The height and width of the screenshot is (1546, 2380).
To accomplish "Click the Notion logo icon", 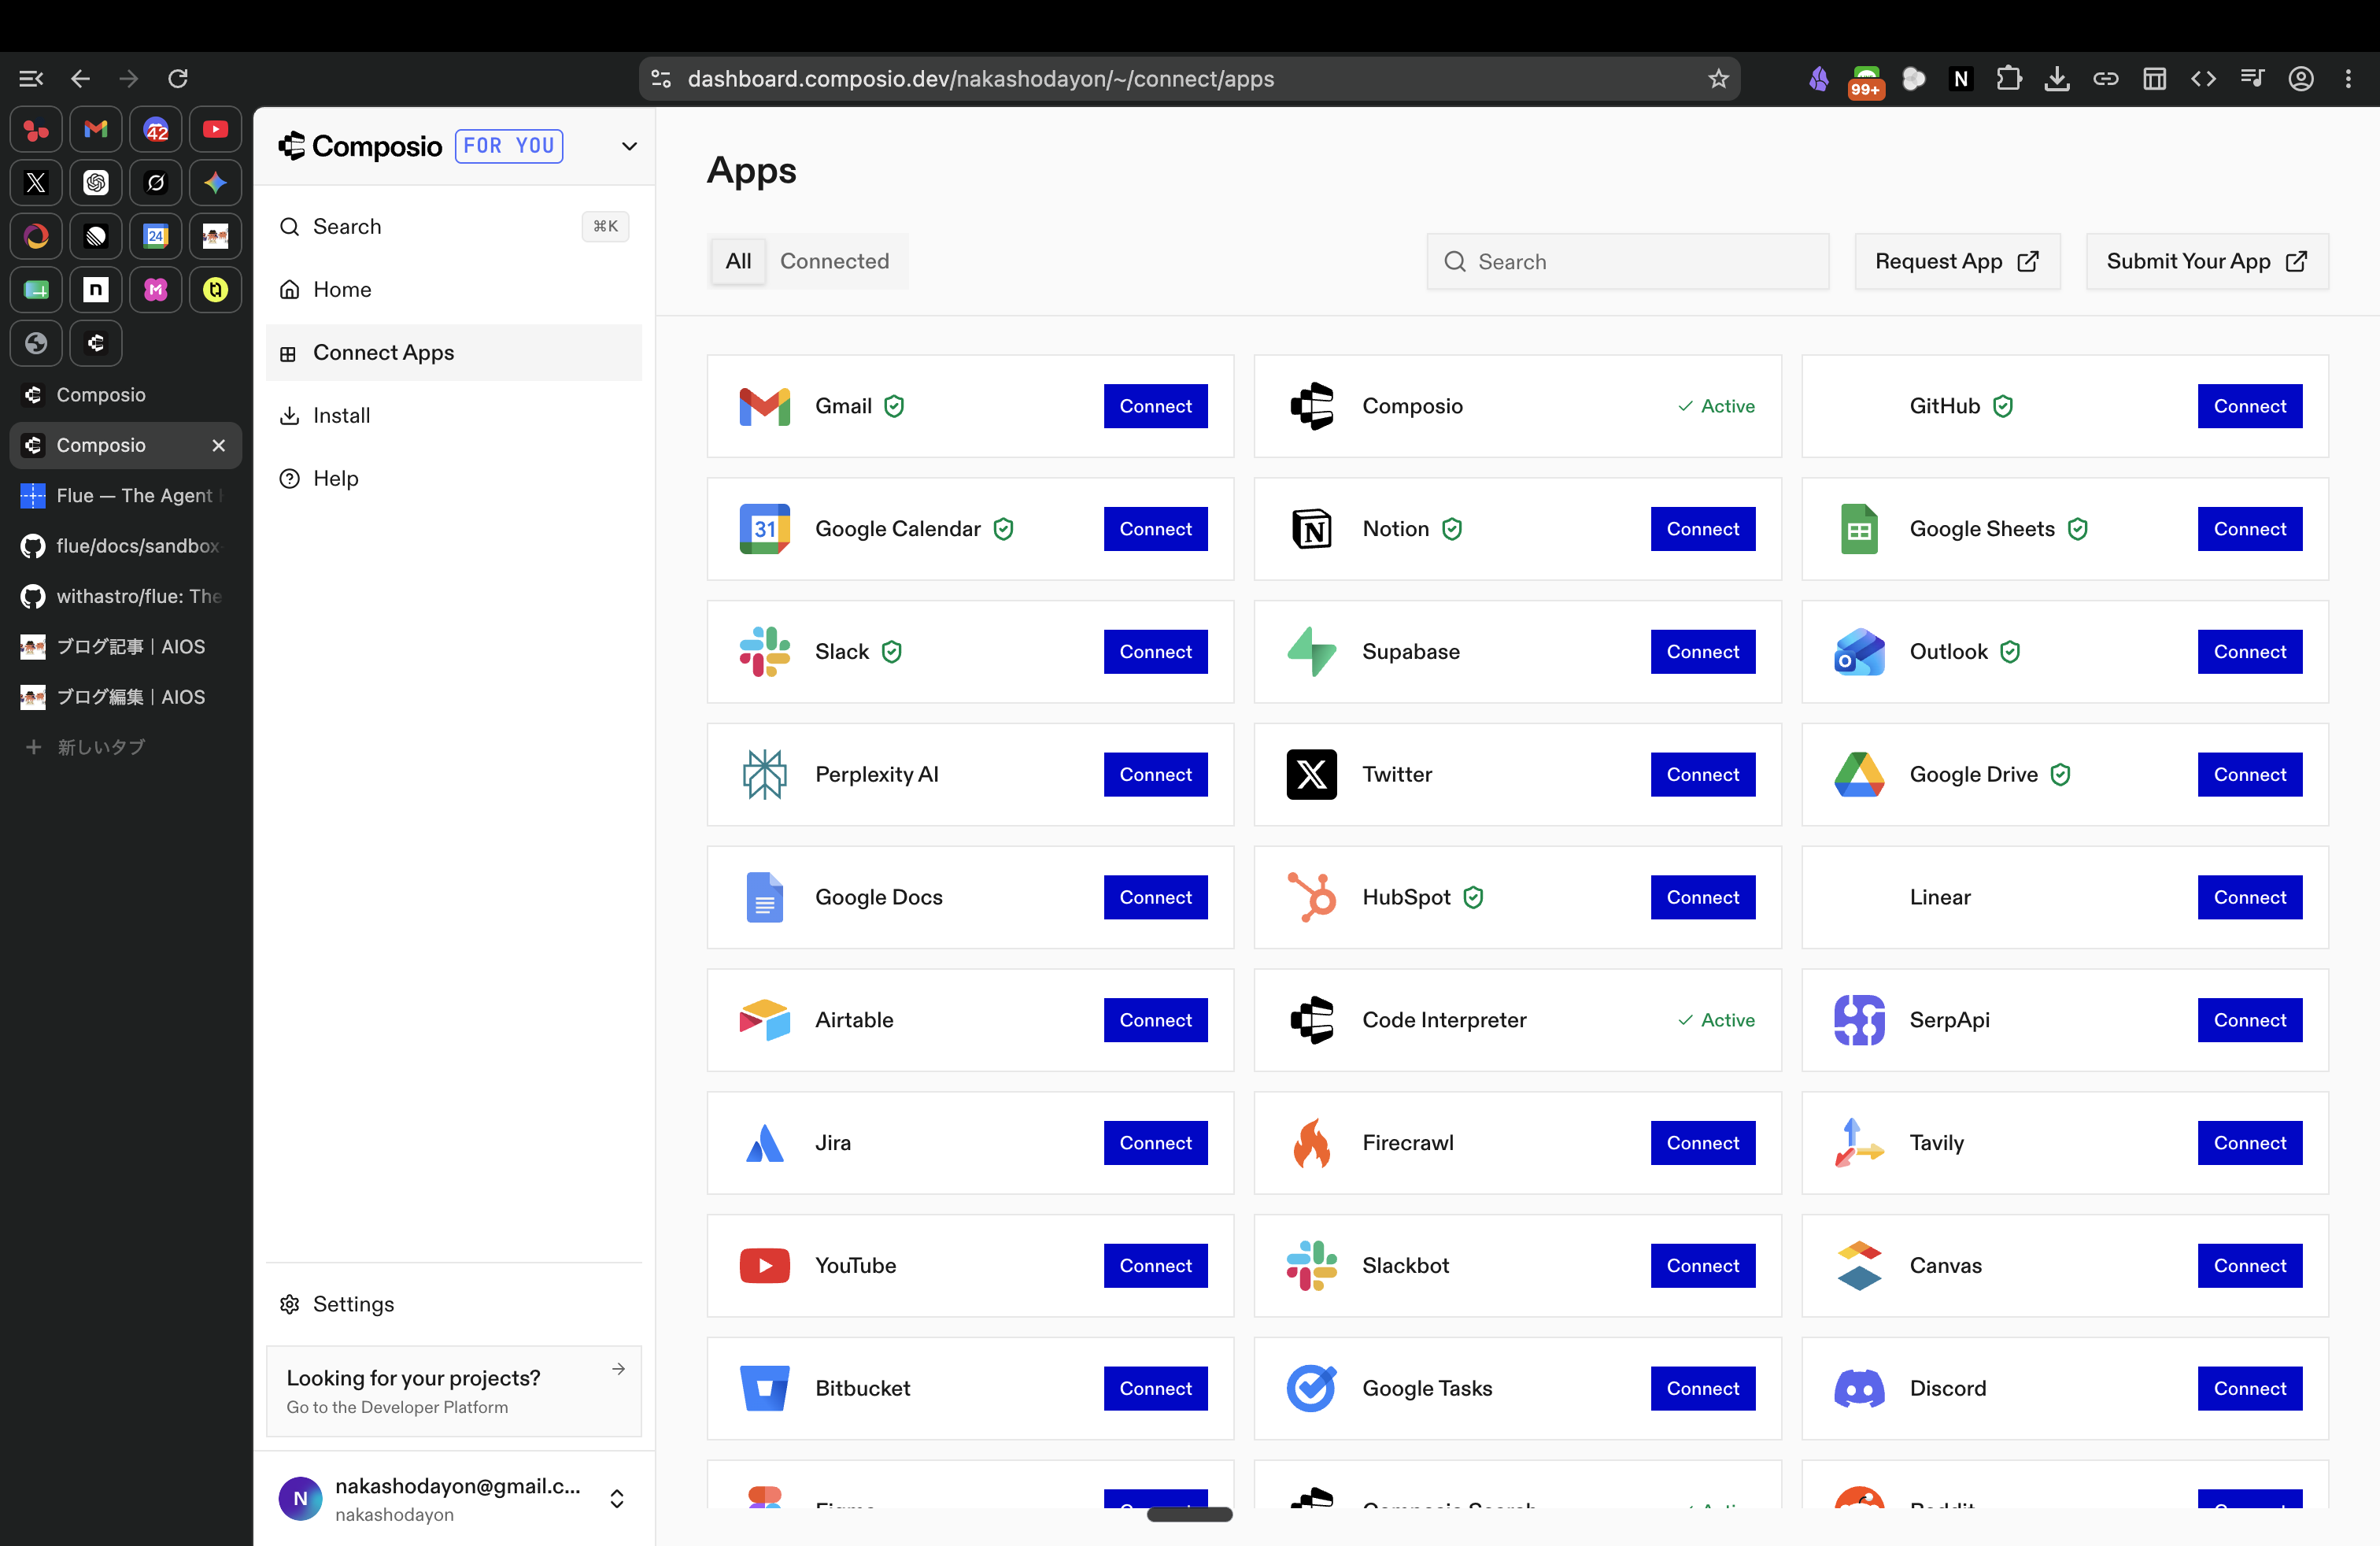I will coord(1311,529).
